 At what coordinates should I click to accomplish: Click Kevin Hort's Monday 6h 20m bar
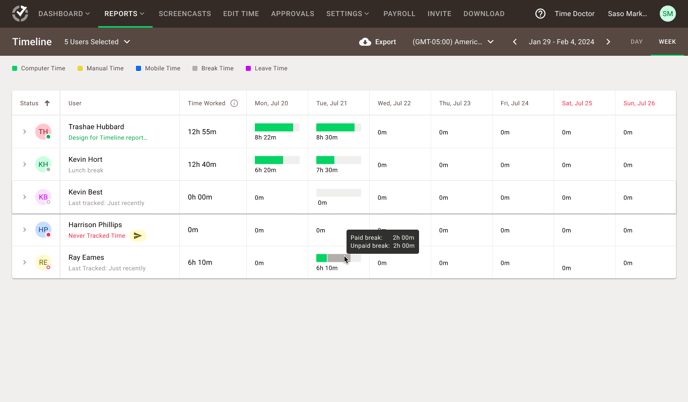point(277,160)
